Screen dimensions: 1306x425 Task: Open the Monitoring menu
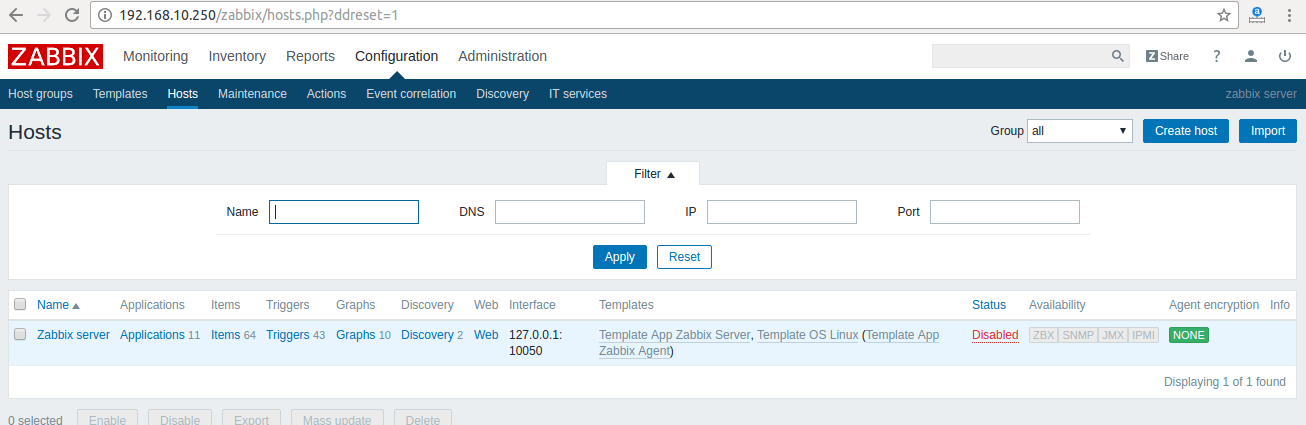155,56
